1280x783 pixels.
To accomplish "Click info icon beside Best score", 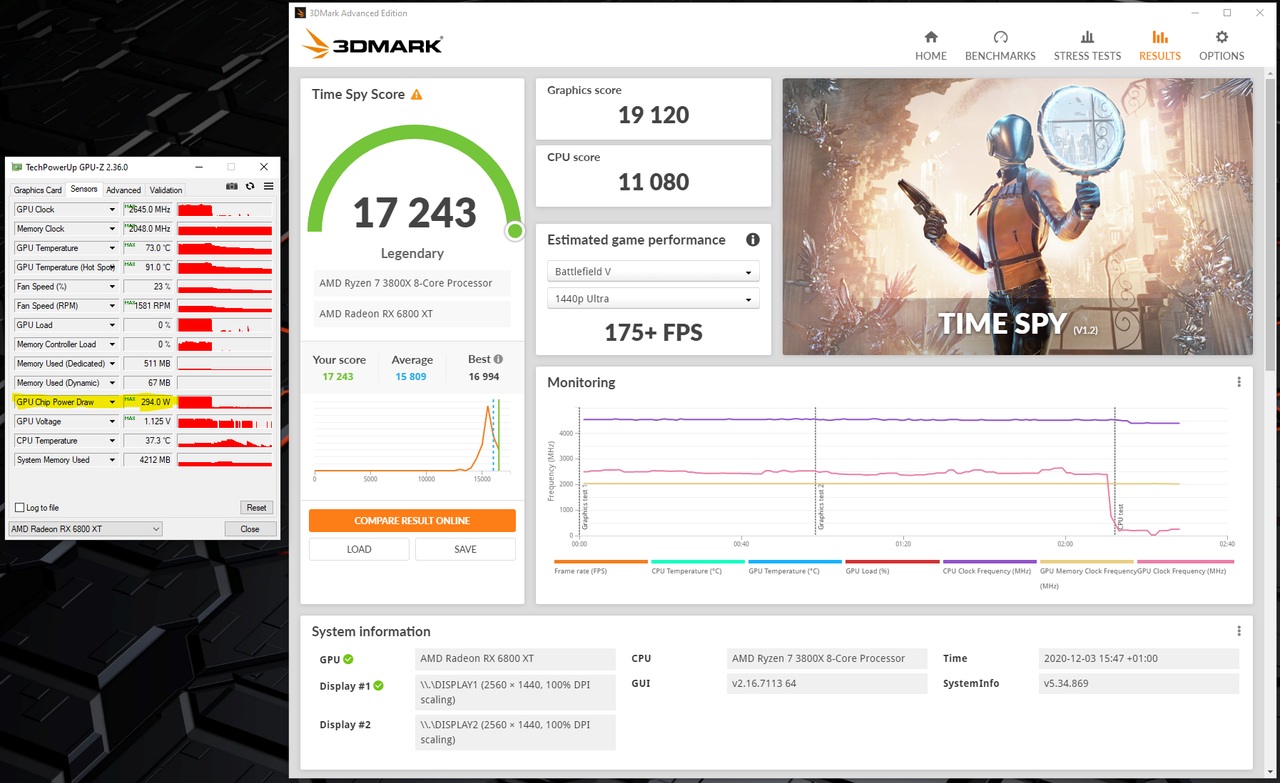I will (x=498, y=359).
